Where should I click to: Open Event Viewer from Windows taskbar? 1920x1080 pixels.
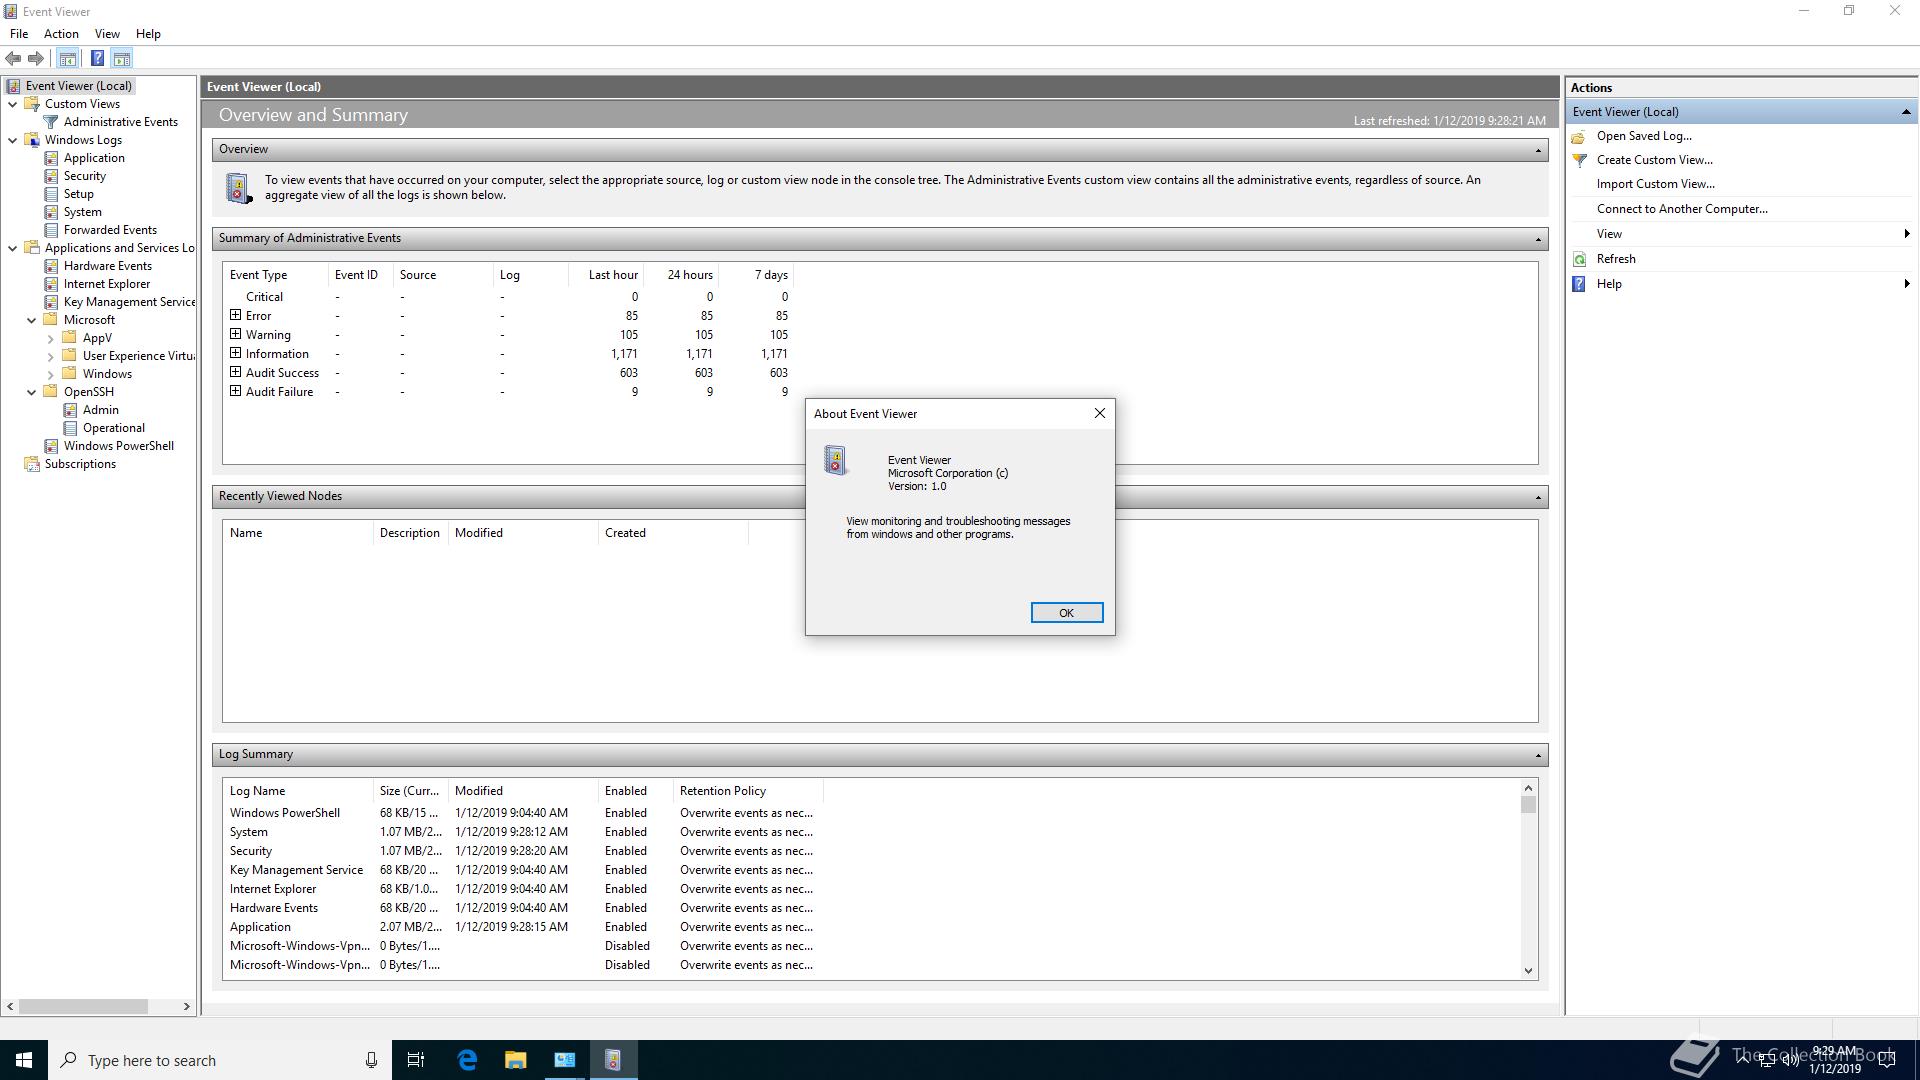tap(613, 1060)
